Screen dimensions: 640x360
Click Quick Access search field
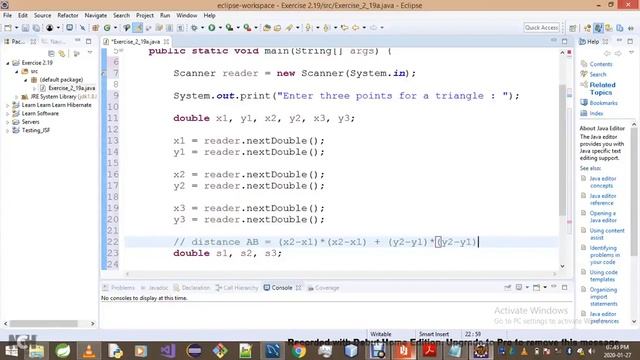click(542, 28)
